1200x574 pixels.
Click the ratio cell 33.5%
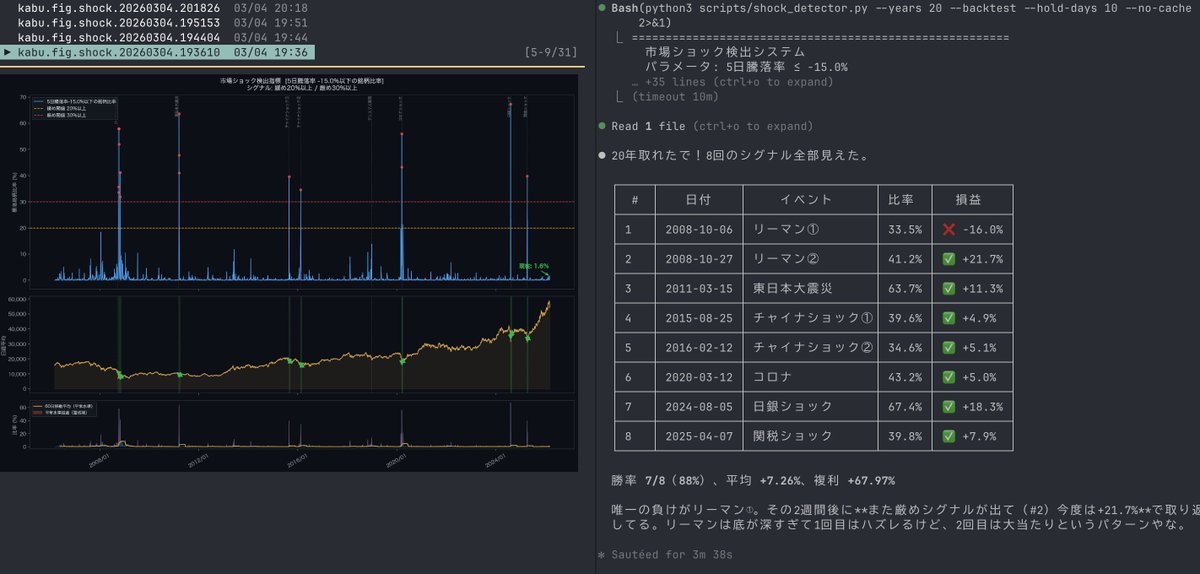click(905, 229)
